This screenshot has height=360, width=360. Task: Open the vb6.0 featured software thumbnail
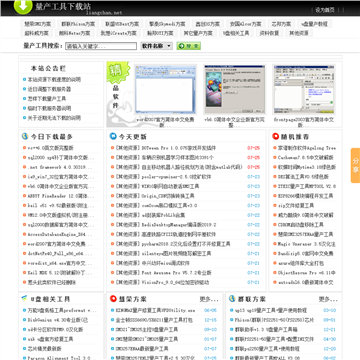tap(235, 90)
